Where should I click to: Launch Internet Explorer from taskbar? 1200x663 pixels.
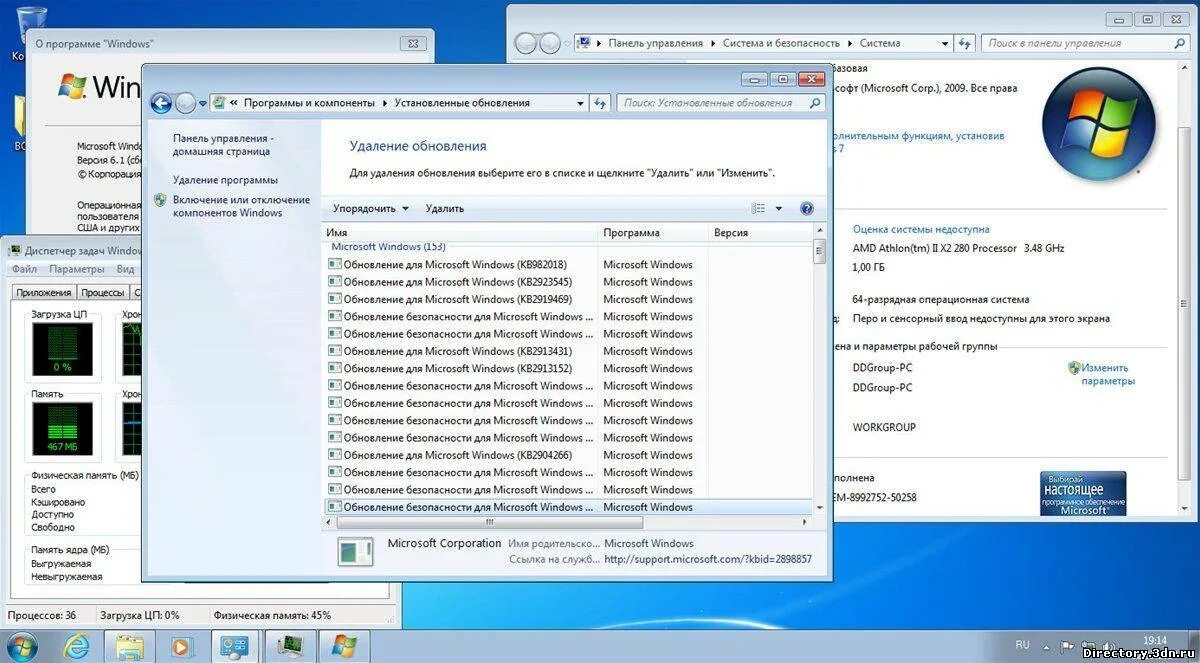pyautogui.click(x=77, y=646)
